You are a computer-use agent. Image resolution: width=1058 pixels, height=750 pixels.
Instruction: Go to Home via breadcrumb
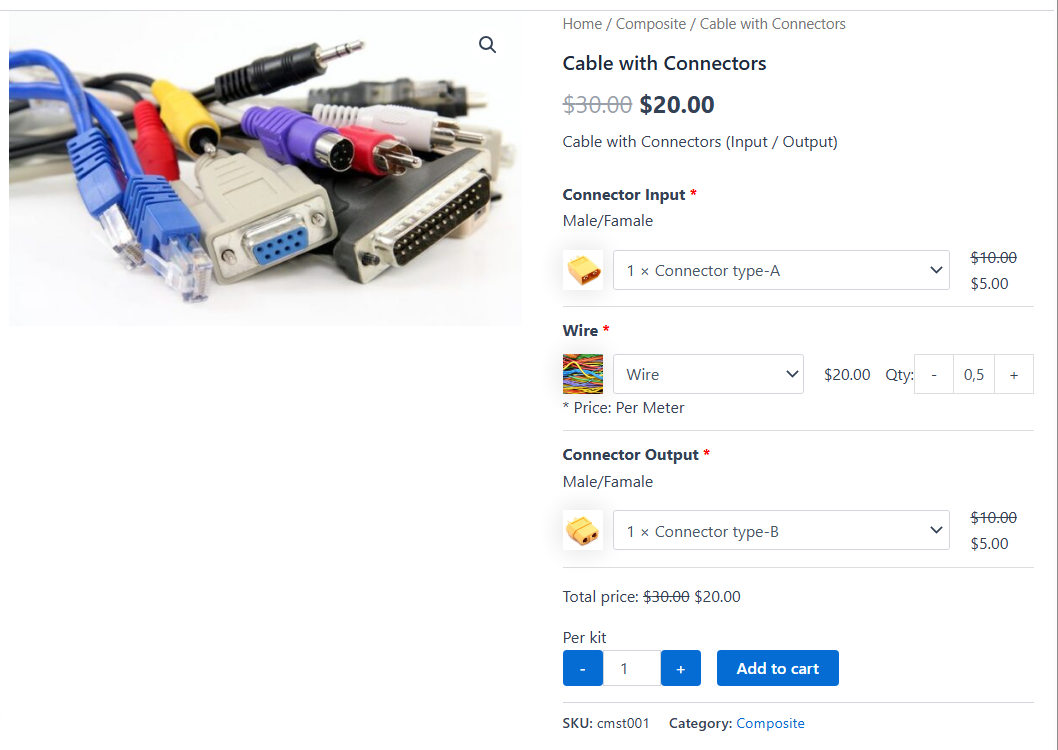pos(582,24)
